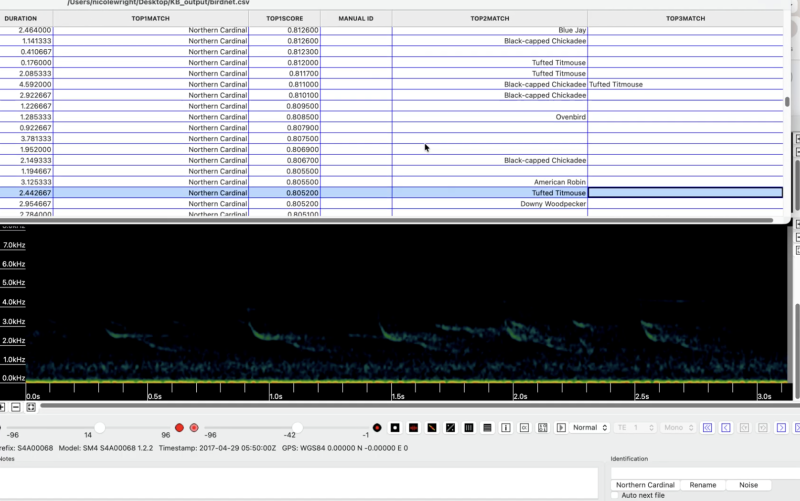Click the highlighted score cell 0.805200
The image size is (800, 501).
coord(285,193)
